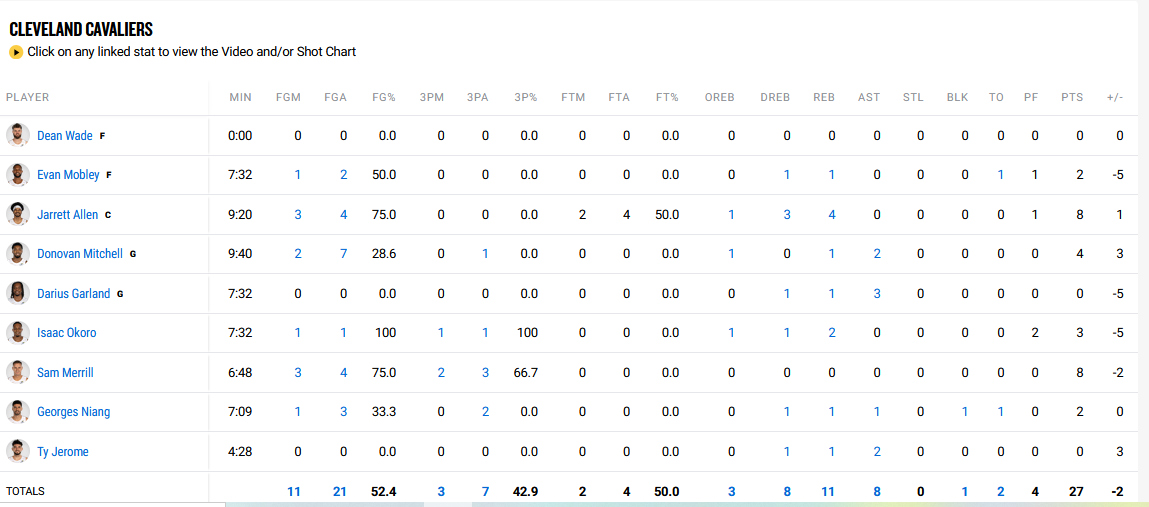Open team totals rebounds stat link
Image resolution: width=1149 pixels, height=507 pixels.
click(827, 492)
